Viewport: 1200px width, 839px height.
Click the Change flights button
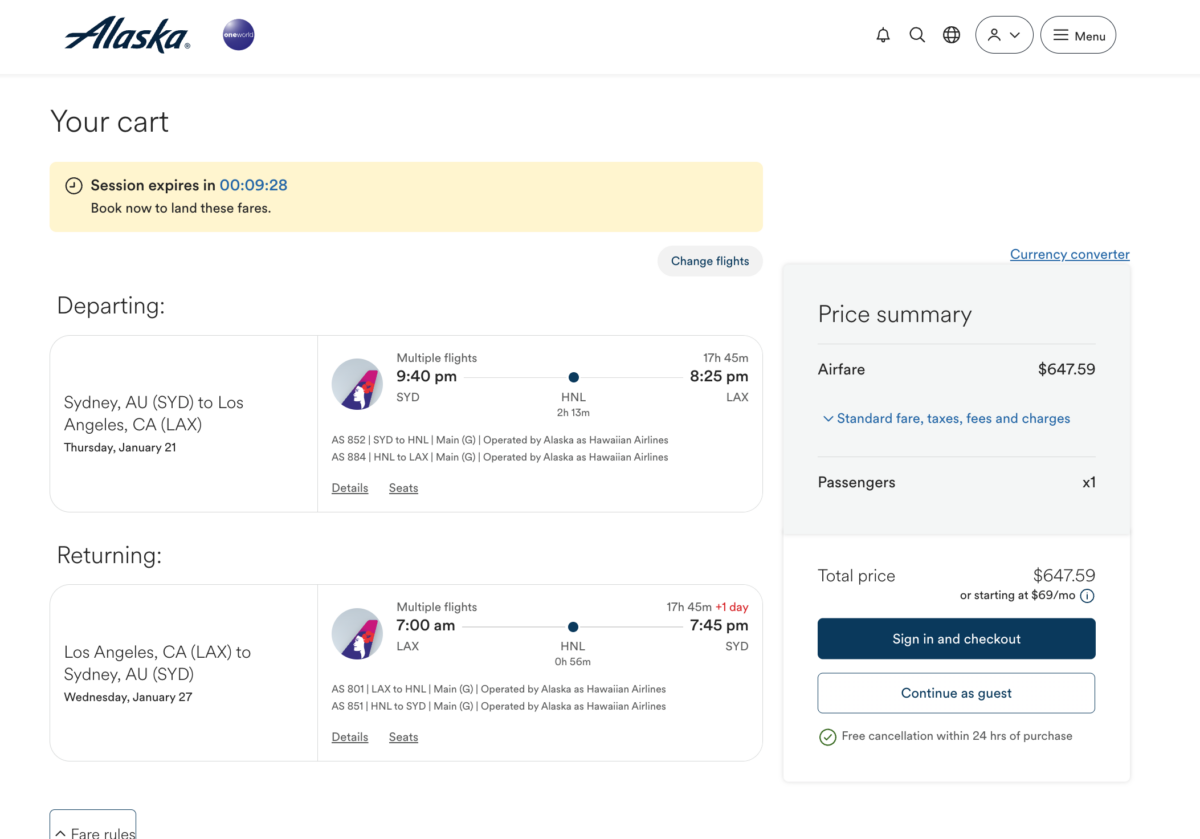[710, 261]
